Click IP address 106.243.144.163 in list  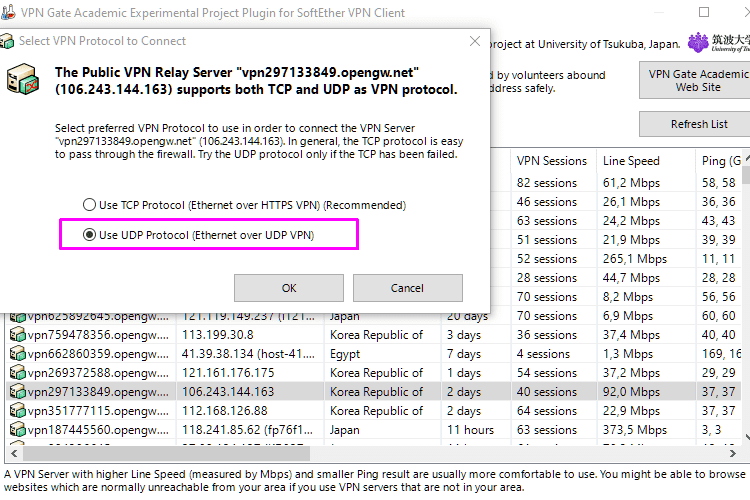[x=228, y=392]
